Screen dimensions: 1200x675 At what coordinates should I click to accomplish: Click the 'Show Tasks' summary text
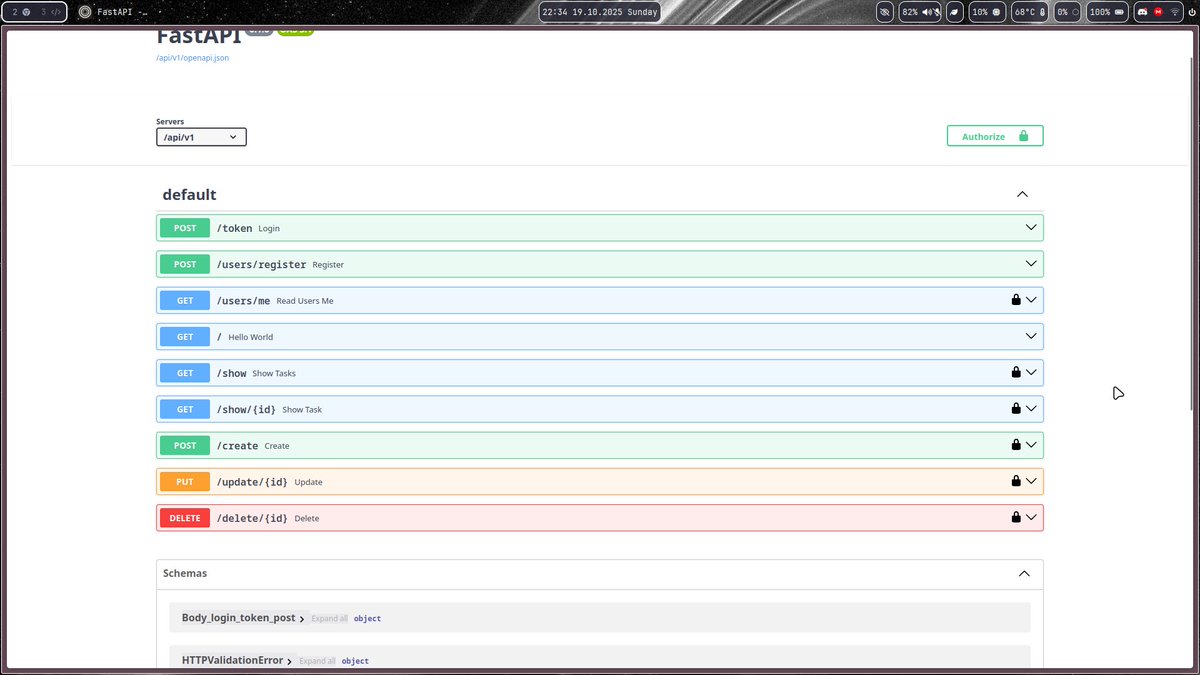click(x=274, y=373)
